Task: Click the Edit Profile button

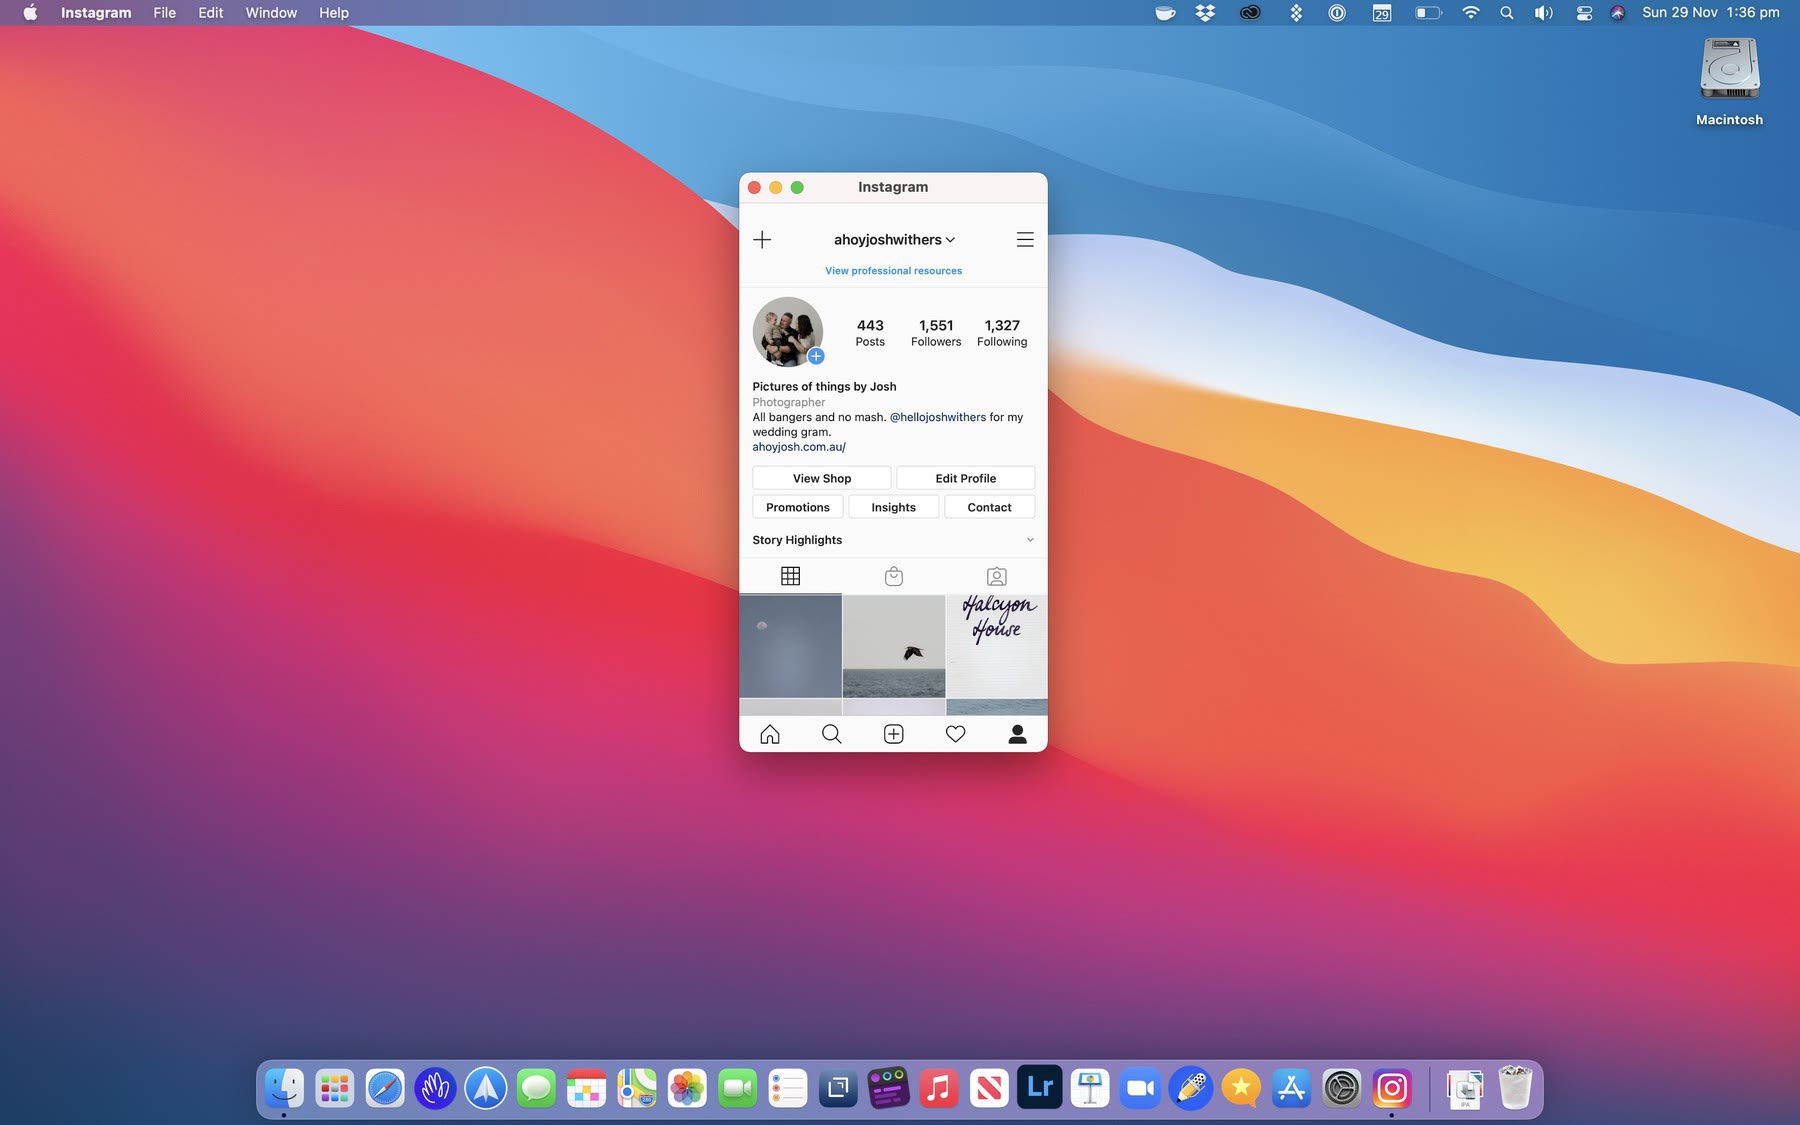Action: click(965, 479)
